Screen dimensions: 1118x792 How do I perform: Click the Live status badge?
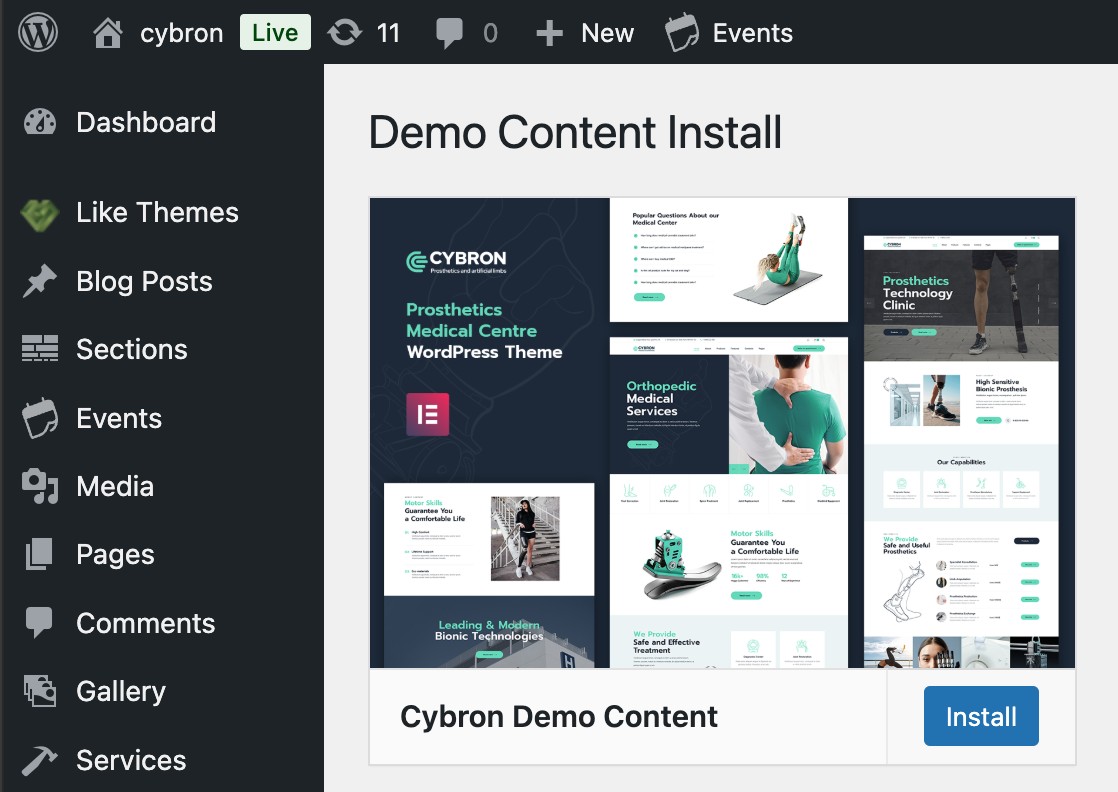tap(275, 33)
